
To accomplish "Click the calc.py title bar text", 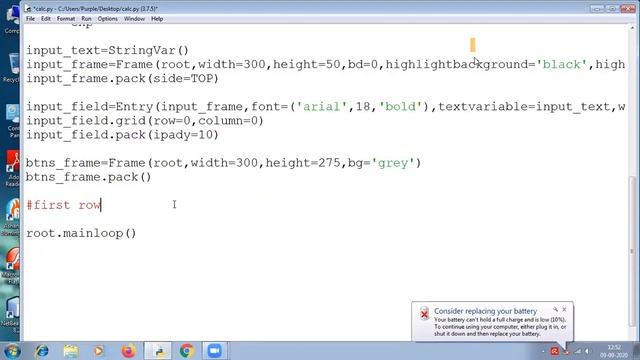I will click(x=95, y=9).
